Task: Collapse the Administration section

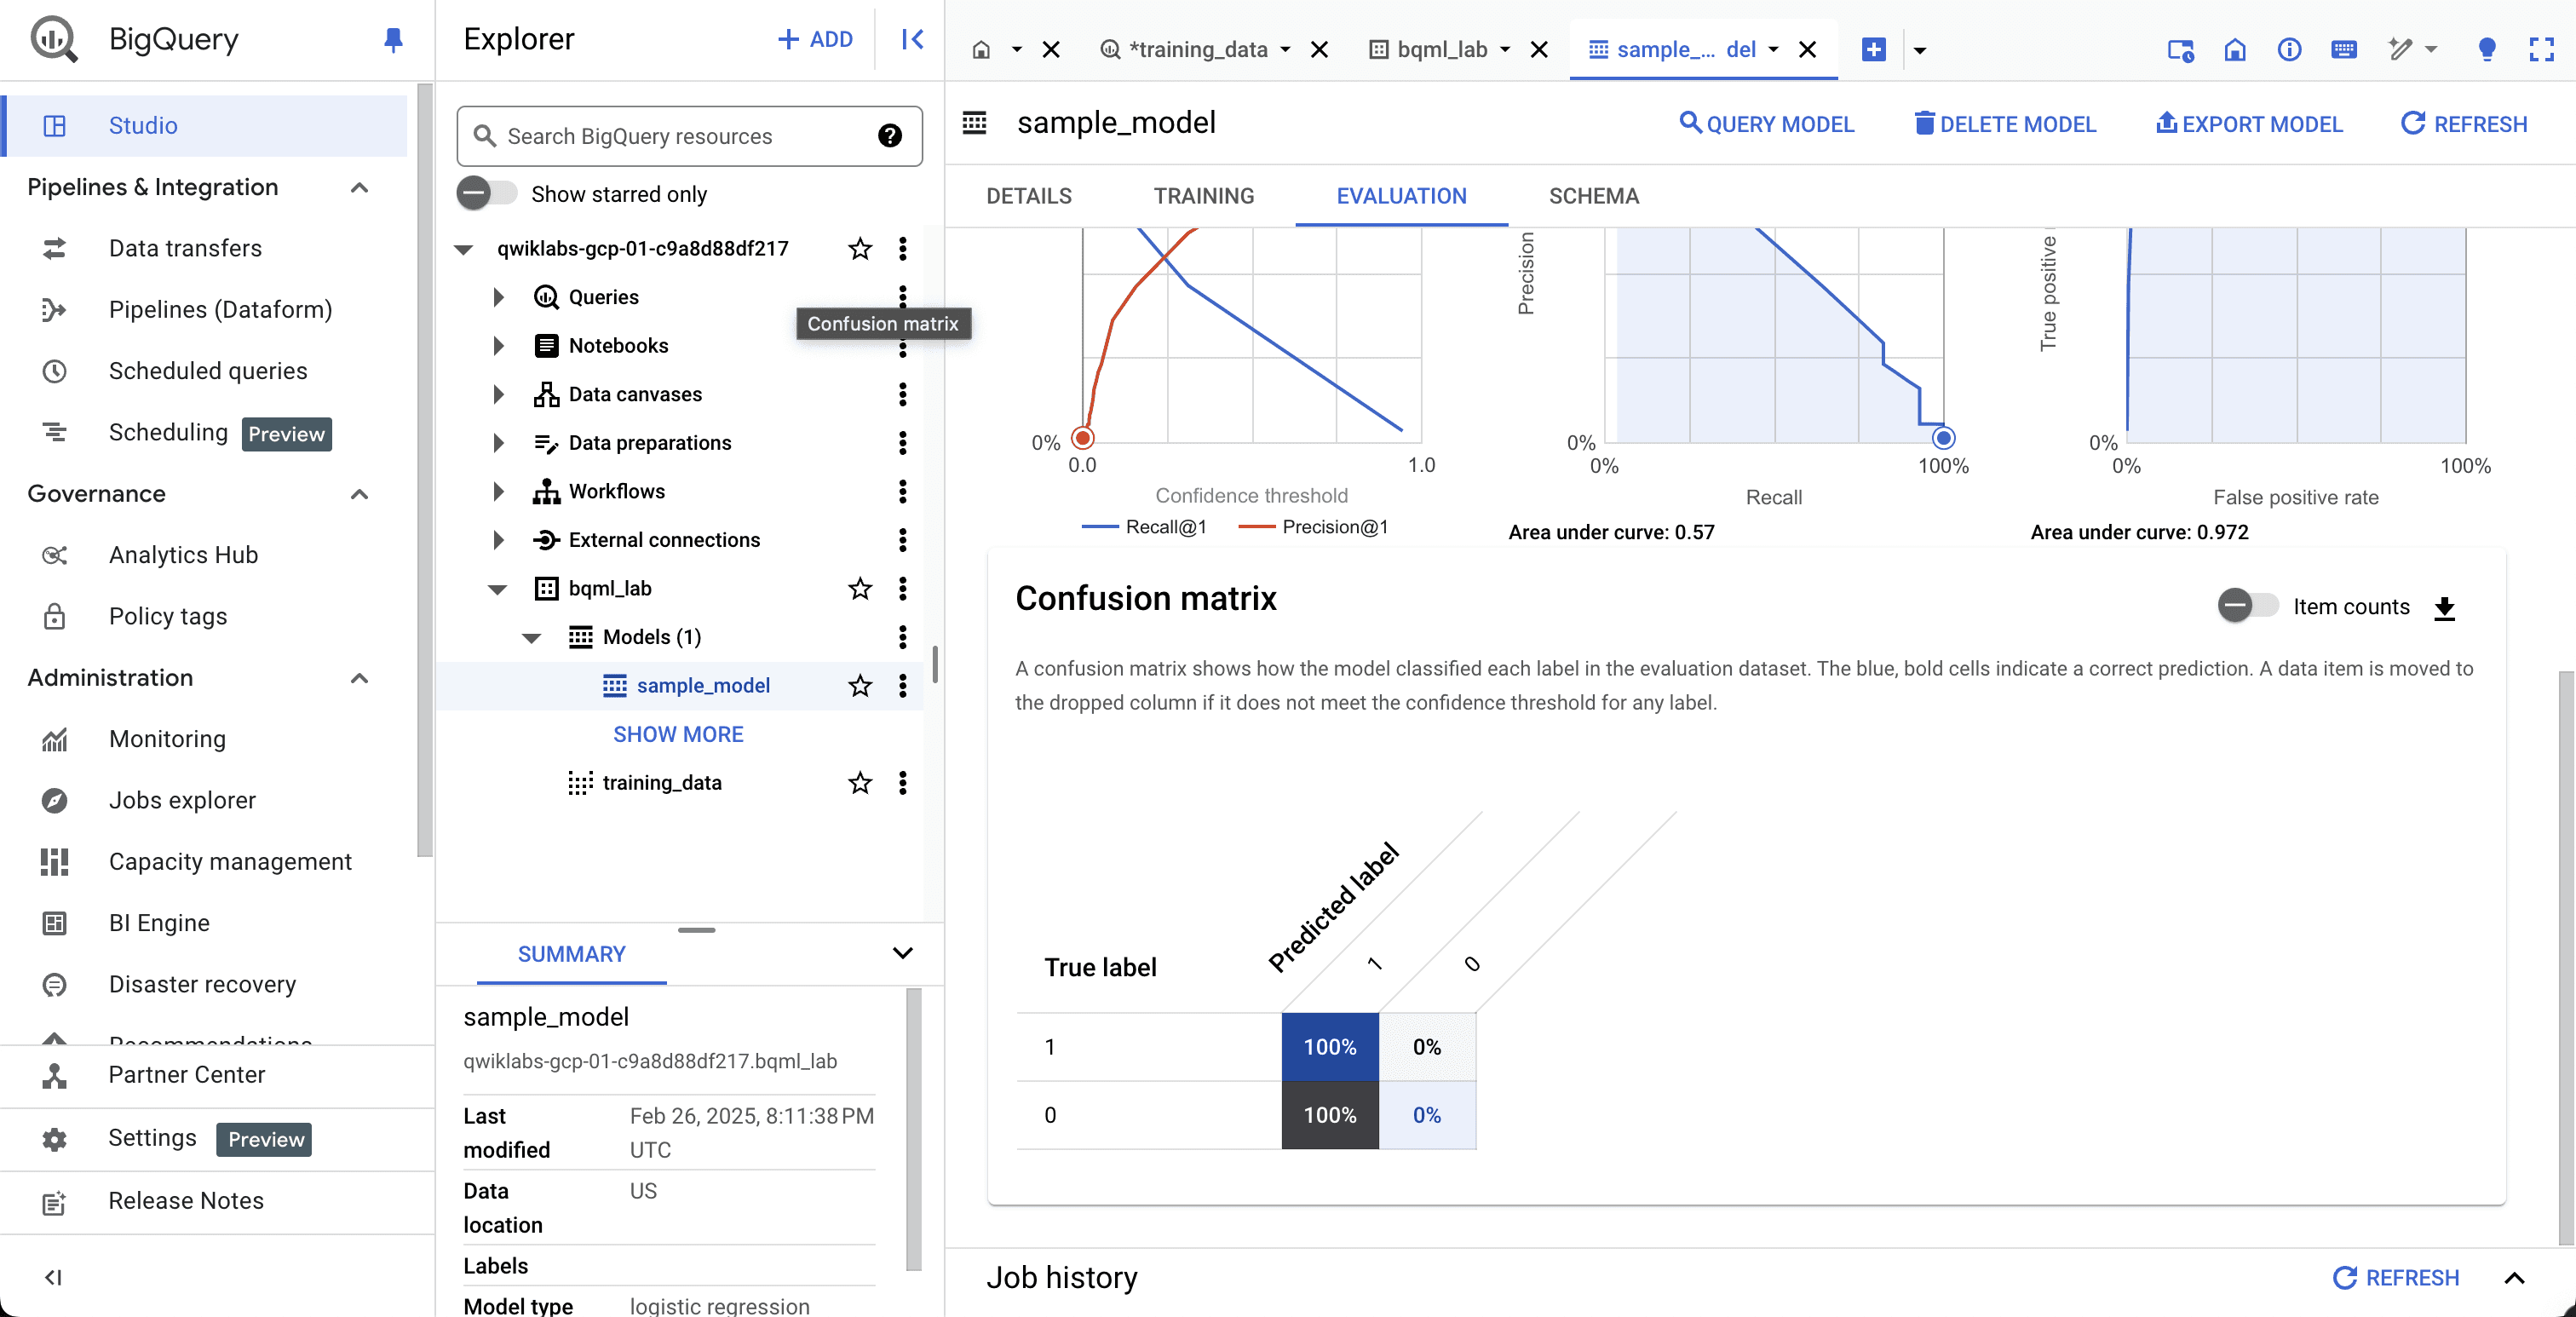Action: 360,678
